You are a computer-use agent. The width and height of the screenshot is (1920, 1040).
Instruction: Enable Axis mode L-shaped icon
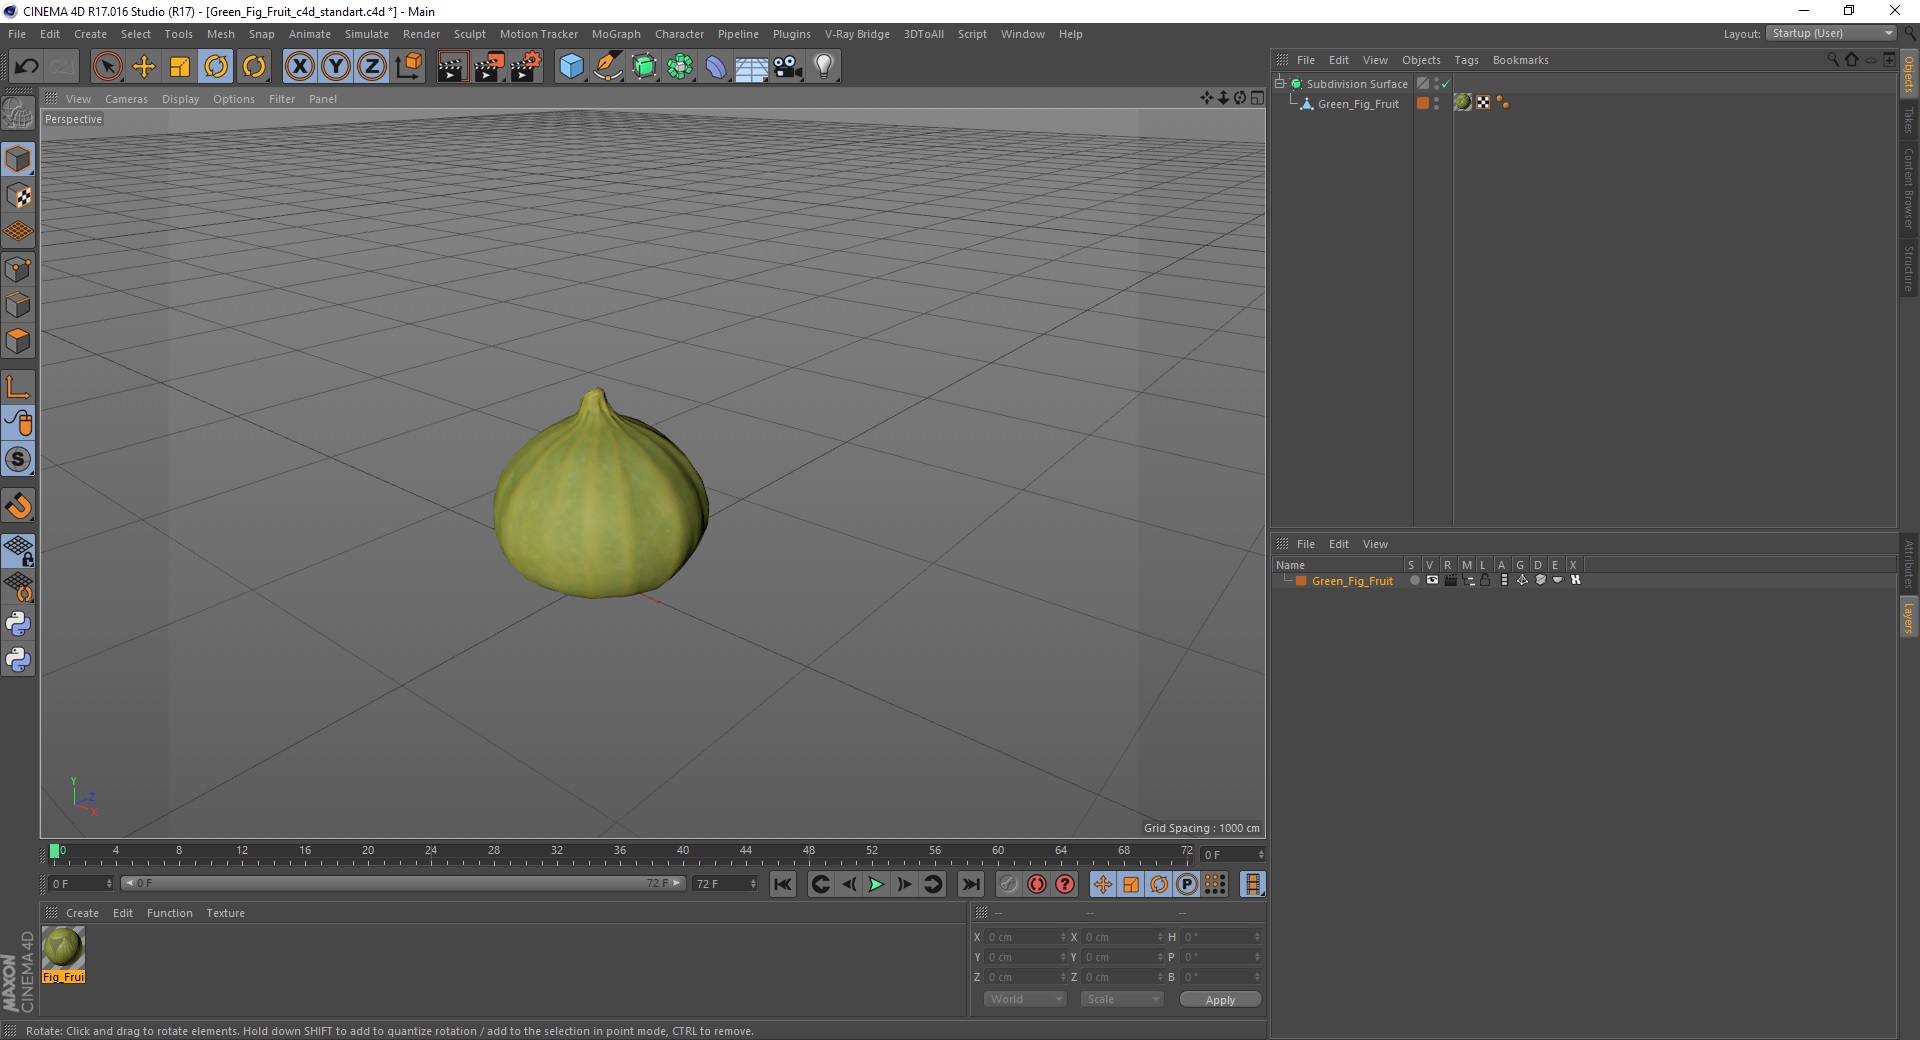pos(18,387)
